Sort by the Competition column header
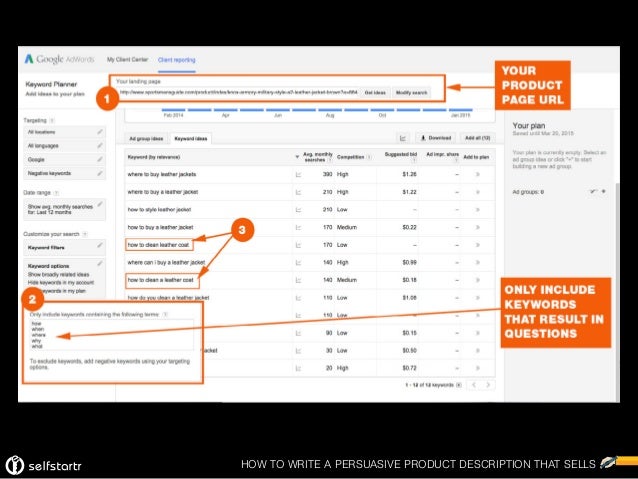 [x=351, y=157]
